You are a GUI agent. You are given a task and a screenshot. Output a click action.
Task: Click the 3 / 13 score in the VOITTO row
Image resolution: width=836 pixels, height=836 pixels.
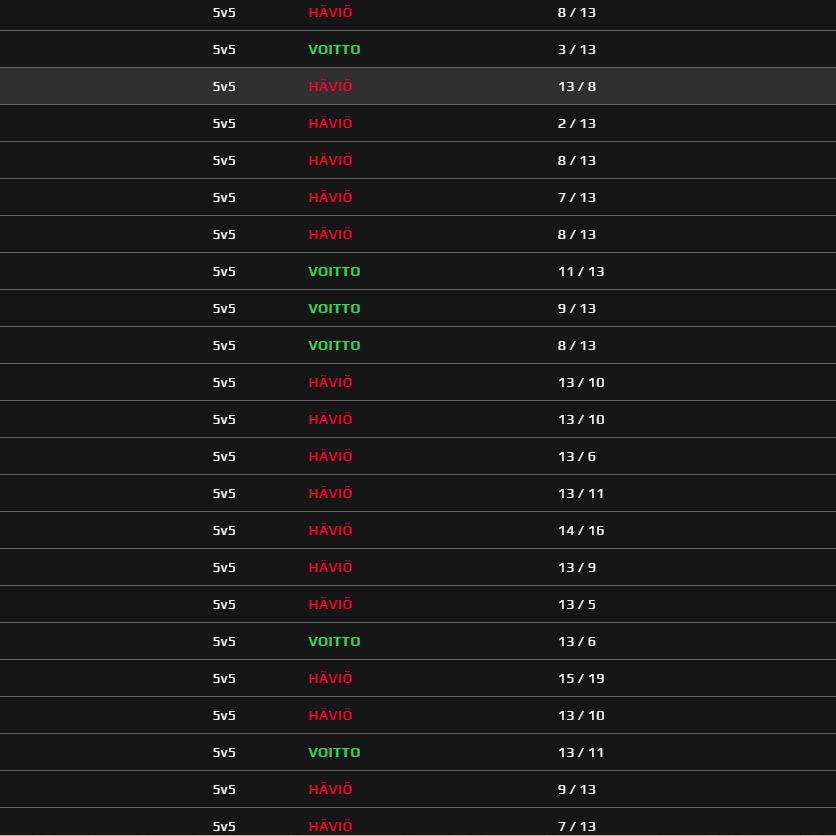(576, 50)
